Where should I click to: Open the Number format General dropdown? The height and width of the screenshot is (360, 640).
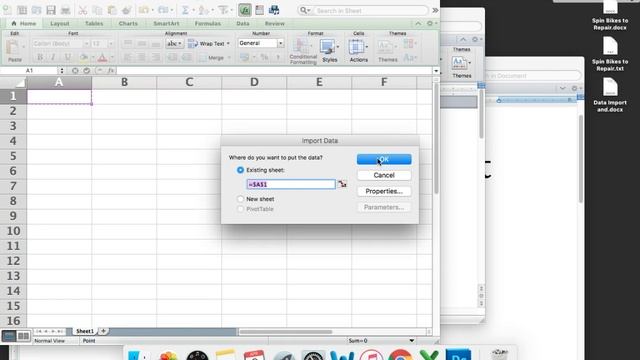pos(280,43)
